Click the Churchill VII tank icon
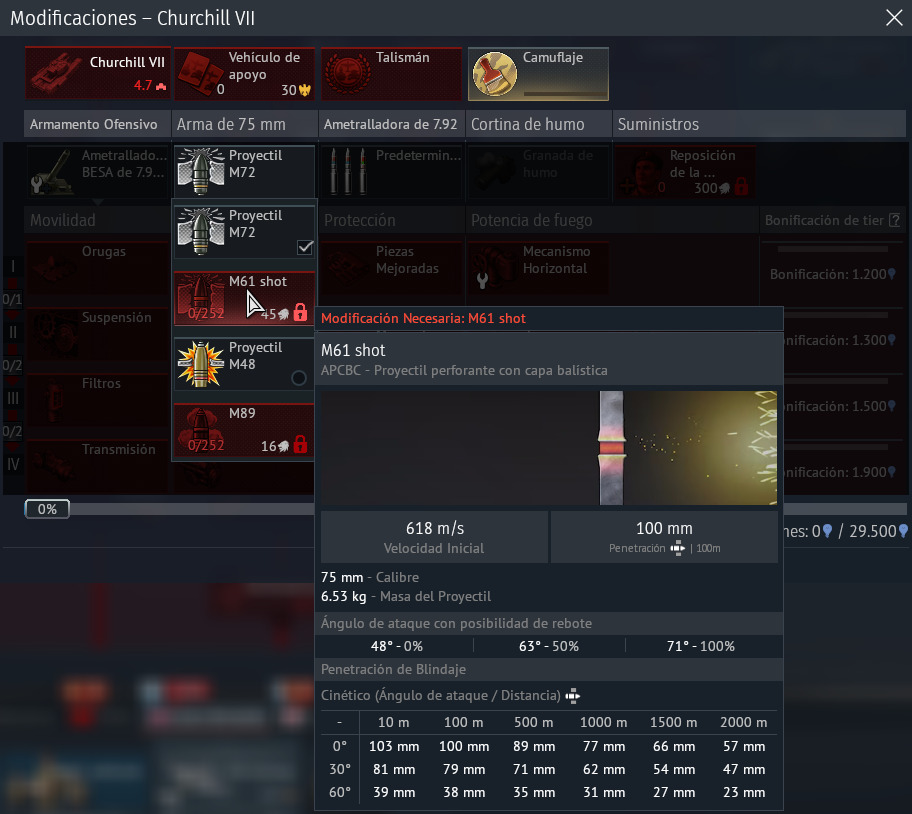This screenshot has height=814, width=912. (56, 74)
